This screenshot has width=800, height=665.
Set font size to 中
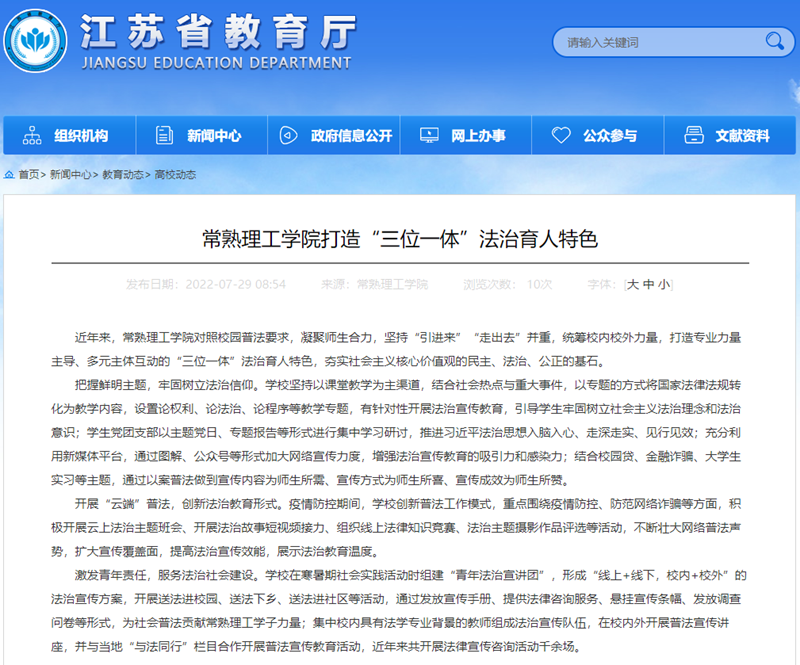[648, 284]
